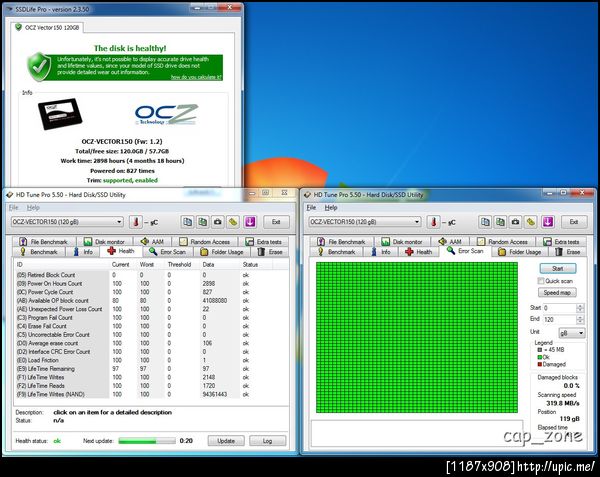This screenshot has width=600, height=477.
Task: Switch to Health tab in right HD Tune
Action: 419,252
